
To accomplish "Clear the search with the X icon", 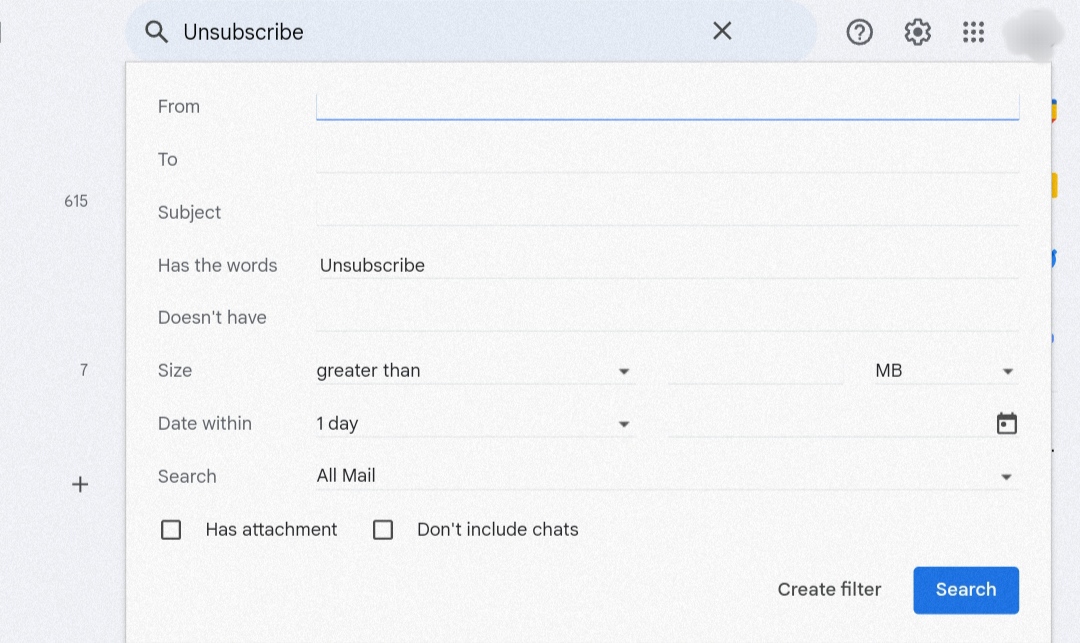I will [722, 31].
